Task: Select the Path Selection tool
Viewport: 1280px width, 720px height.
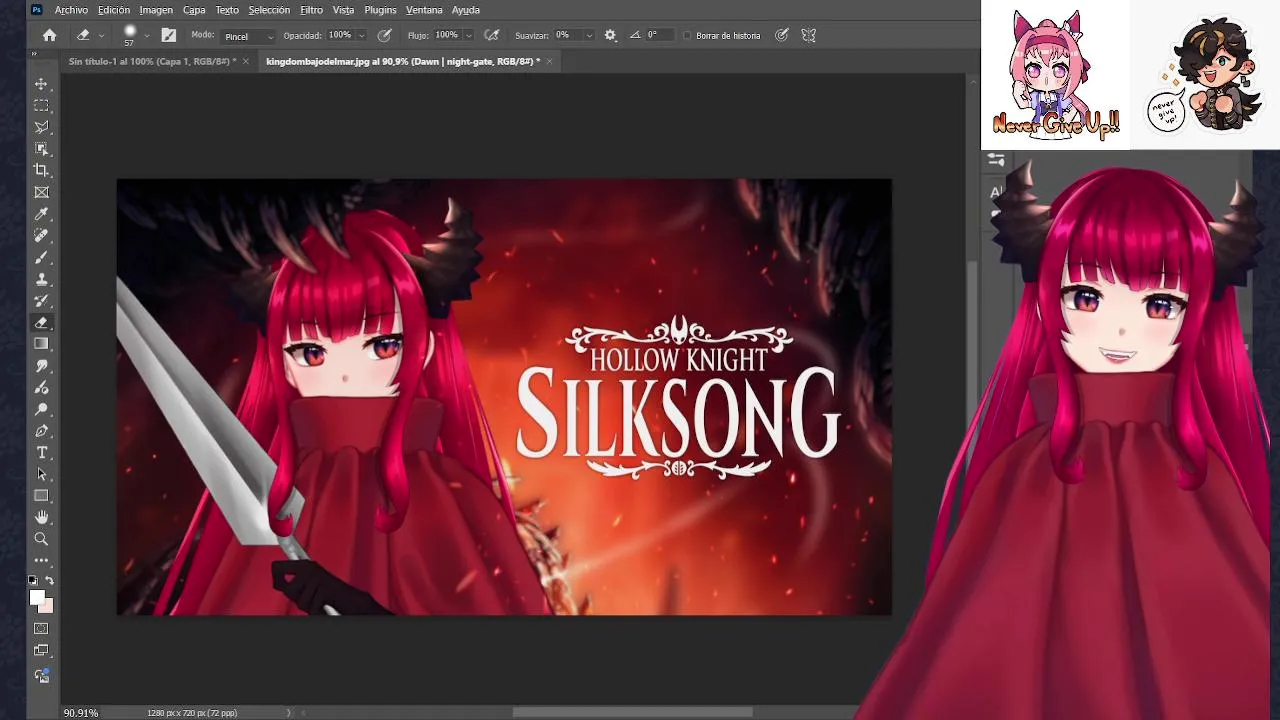Action: click(41, 474)
